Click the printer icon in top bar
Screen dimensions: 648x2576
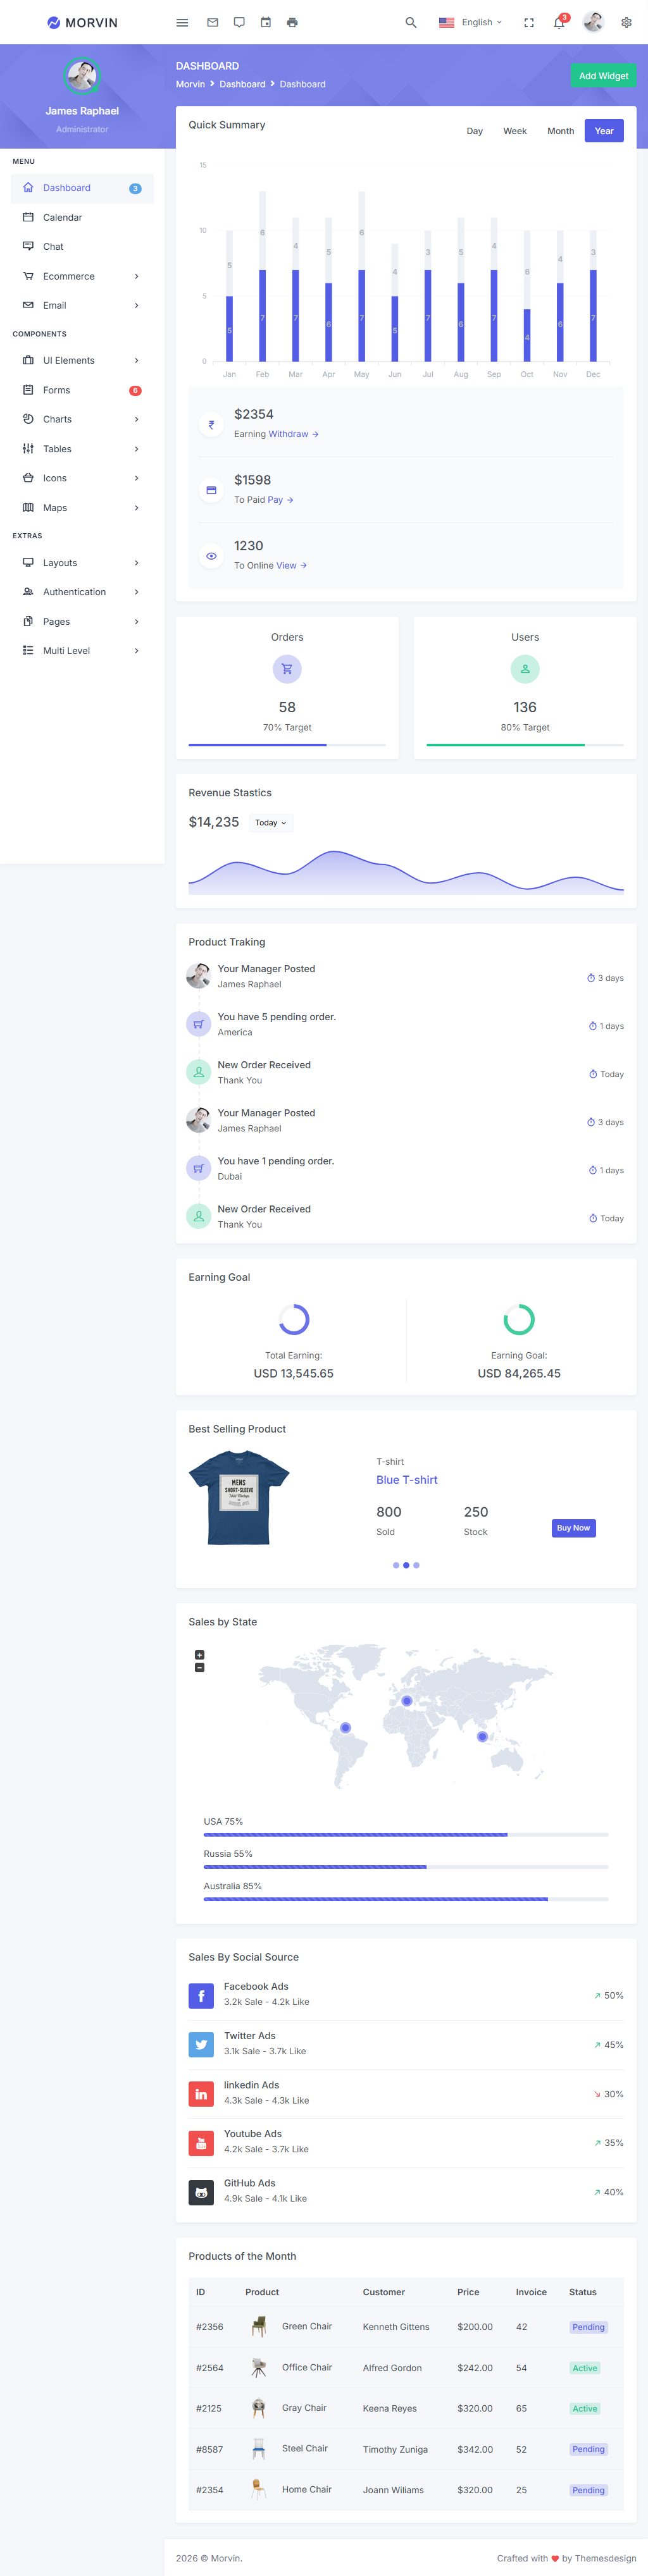(x=292, y=22)
